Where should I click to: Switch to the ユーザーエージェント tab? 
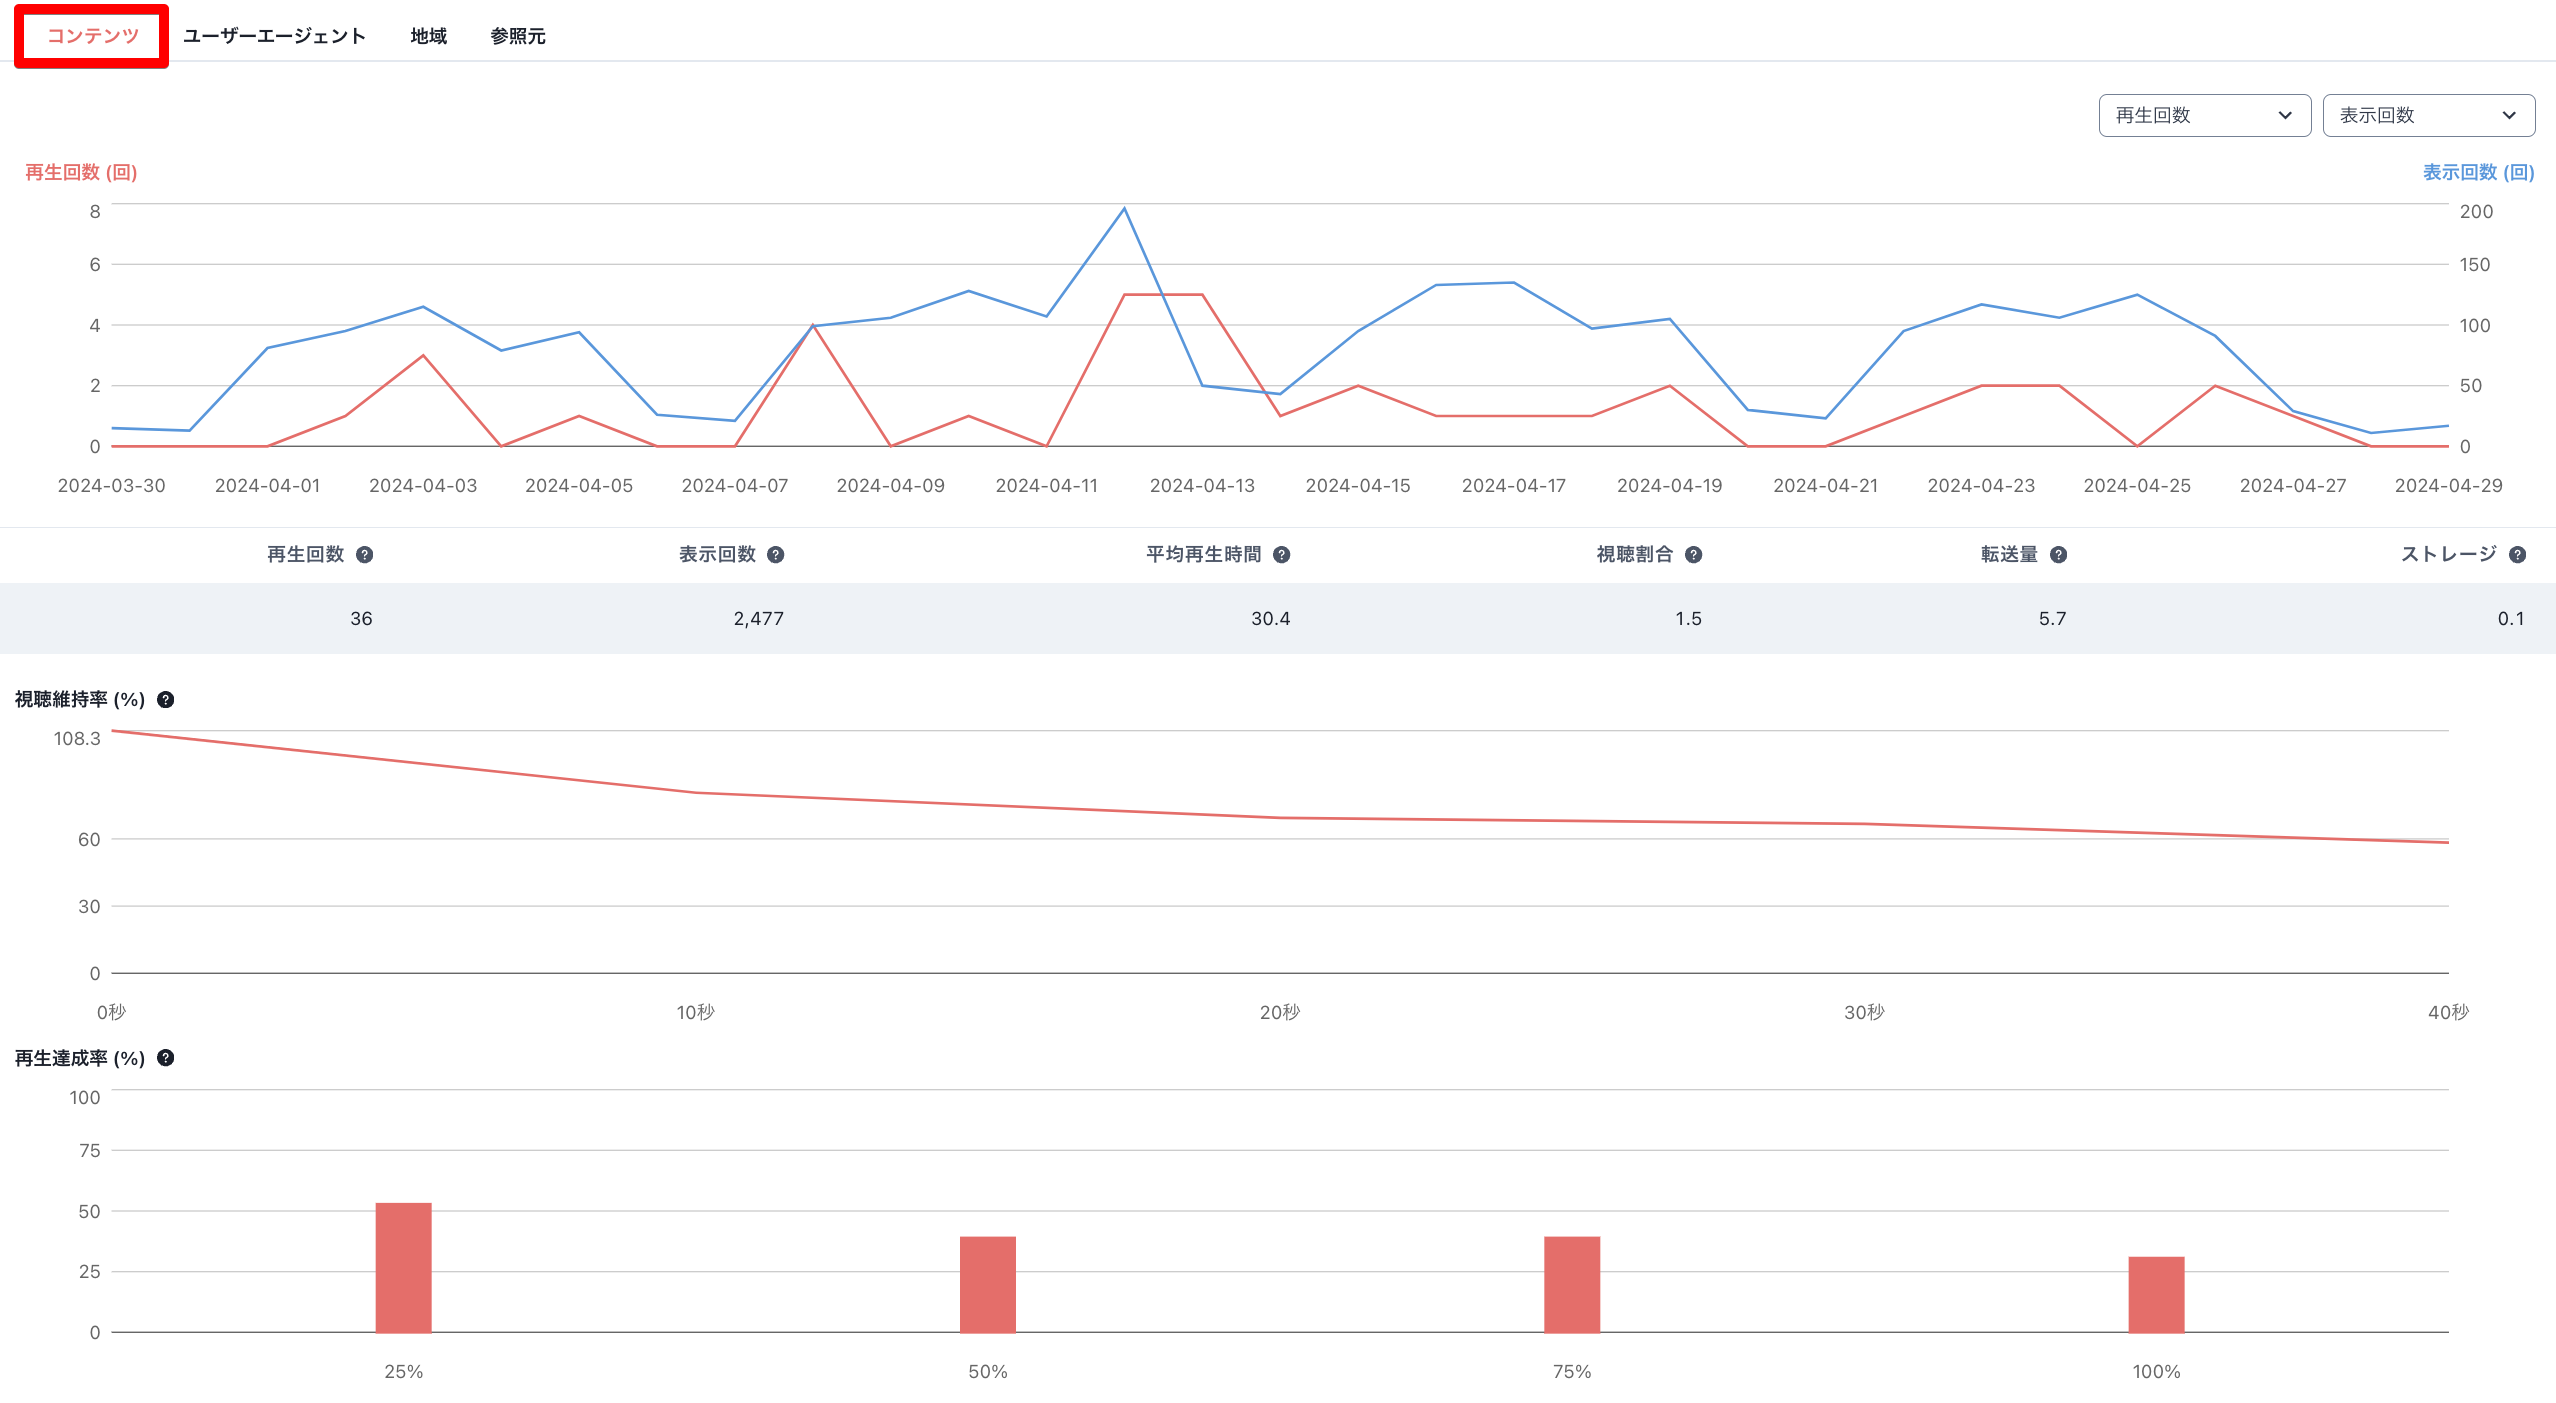point(275,35)
